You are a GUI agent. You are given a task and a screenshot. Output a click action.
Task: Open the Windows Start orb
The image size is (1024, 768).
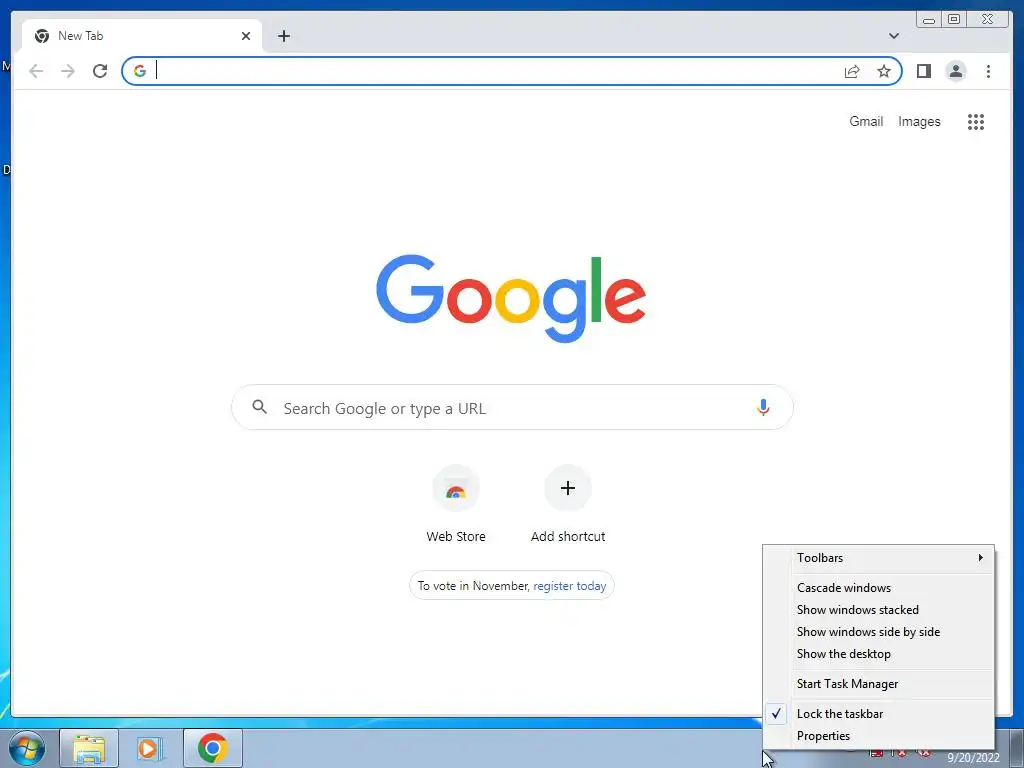pos(27,748)
